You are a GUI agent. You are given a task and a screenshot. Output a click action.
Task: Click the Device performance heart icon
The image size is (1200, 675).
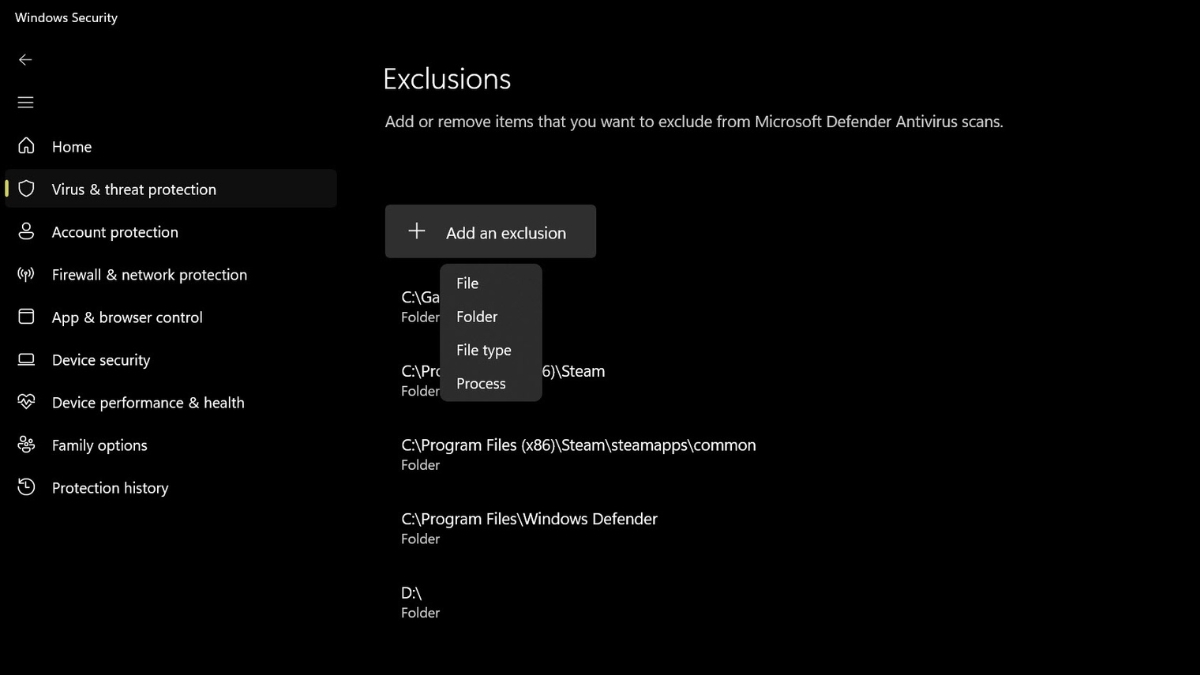click(x=27, y=403)
